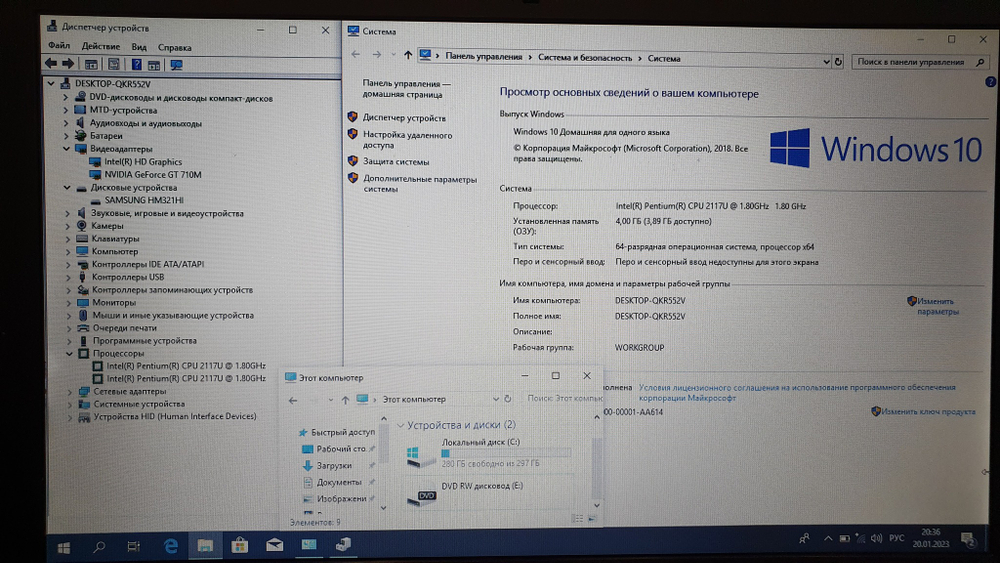Image resolution: width=1000 pixels, height=563 pixels.
Task: Select Загрузки in navigation pane
Action: 334,466
